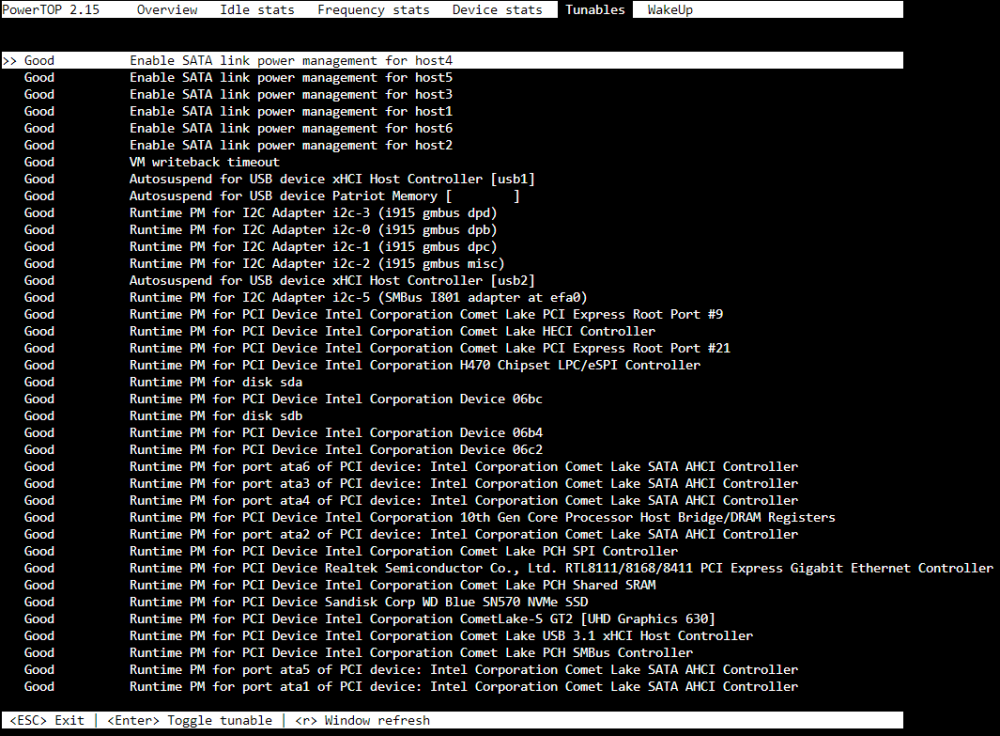Select Host Bridge/DRAM Registers row
1000x736 pixels.
click(x=452, y=517)
